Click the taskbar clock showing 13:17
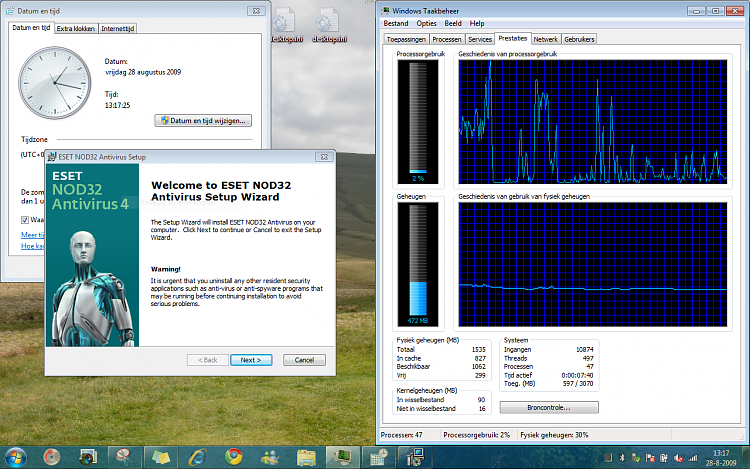Screen dimensions: 750x469 [x=721, y=458]
